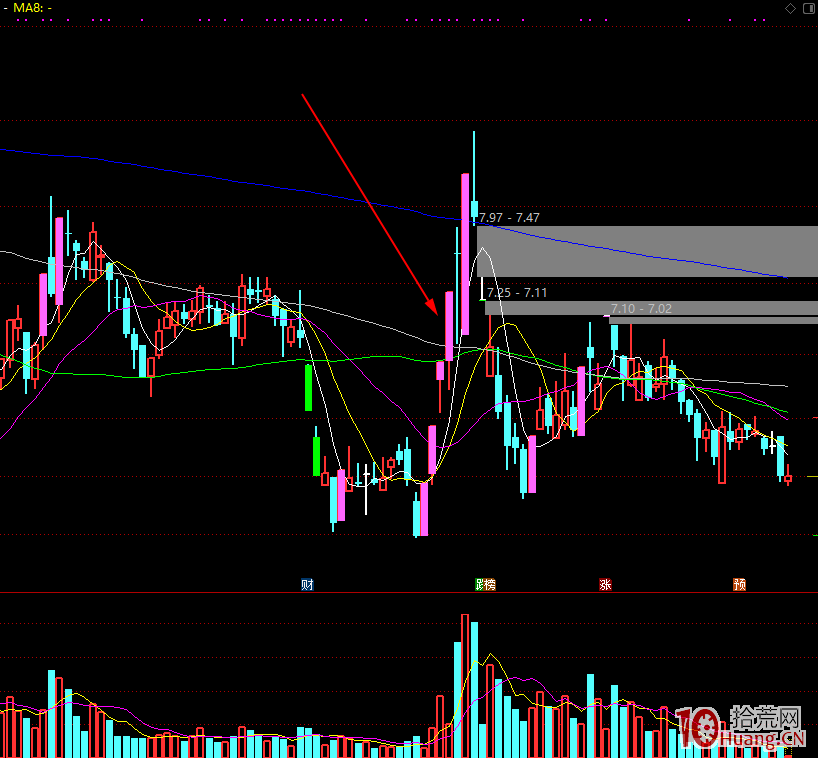Image resolution: width=818 pixels, height=758 pixels.
Task: Select the 7.25 - 7.11 gap label
Action: pos(517,293)
